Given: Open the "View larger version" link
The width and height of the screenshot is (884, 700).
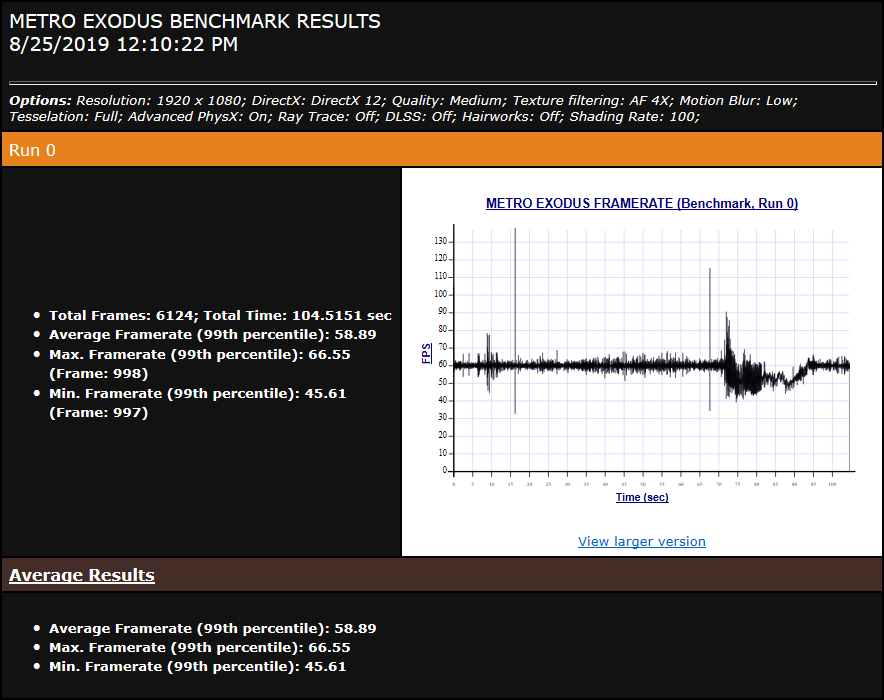Looking at the screenshot, I should [x=642, y=542].
